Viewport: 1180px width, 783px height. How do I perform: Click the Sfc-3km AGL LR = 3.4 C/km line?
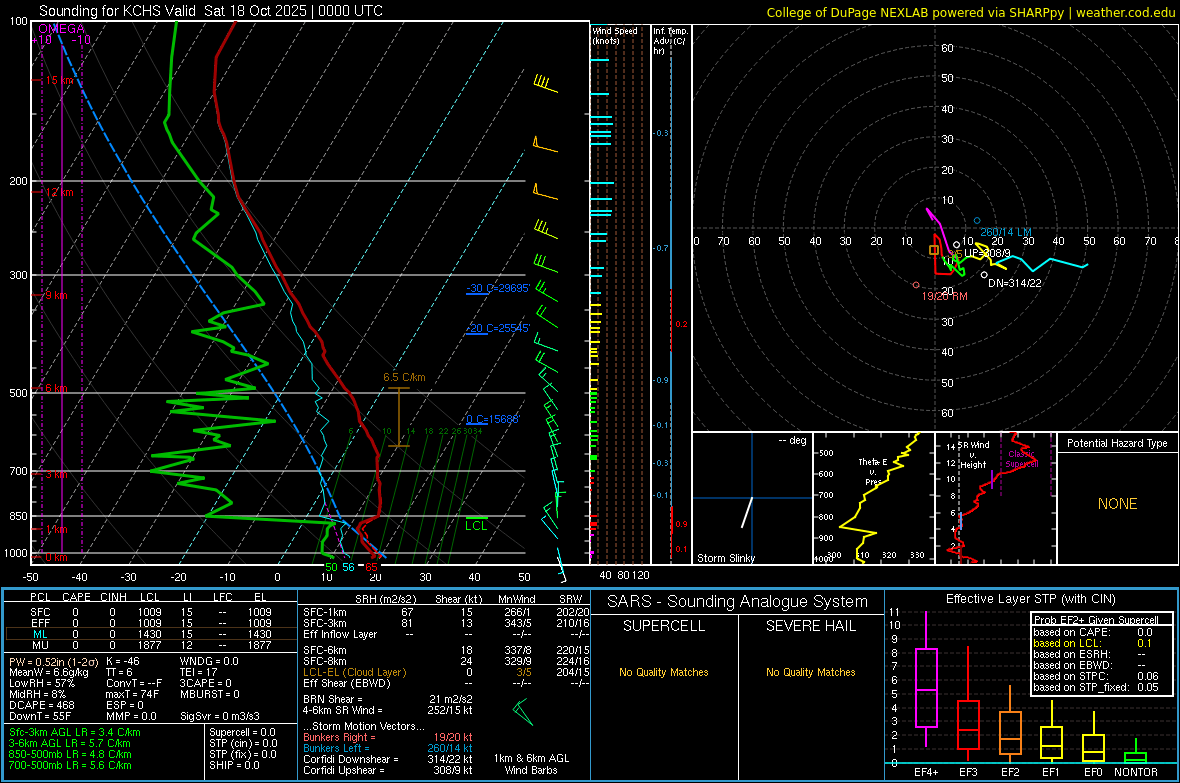(75, 733)
